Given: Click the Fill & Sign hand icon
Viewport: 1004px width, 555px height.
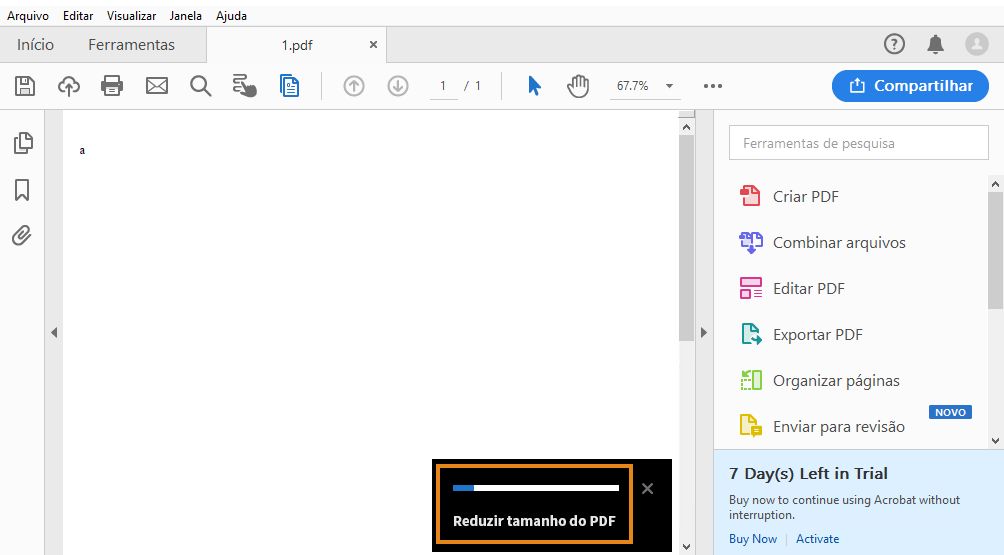Looking at the screenshot, I should pos(244,86).
